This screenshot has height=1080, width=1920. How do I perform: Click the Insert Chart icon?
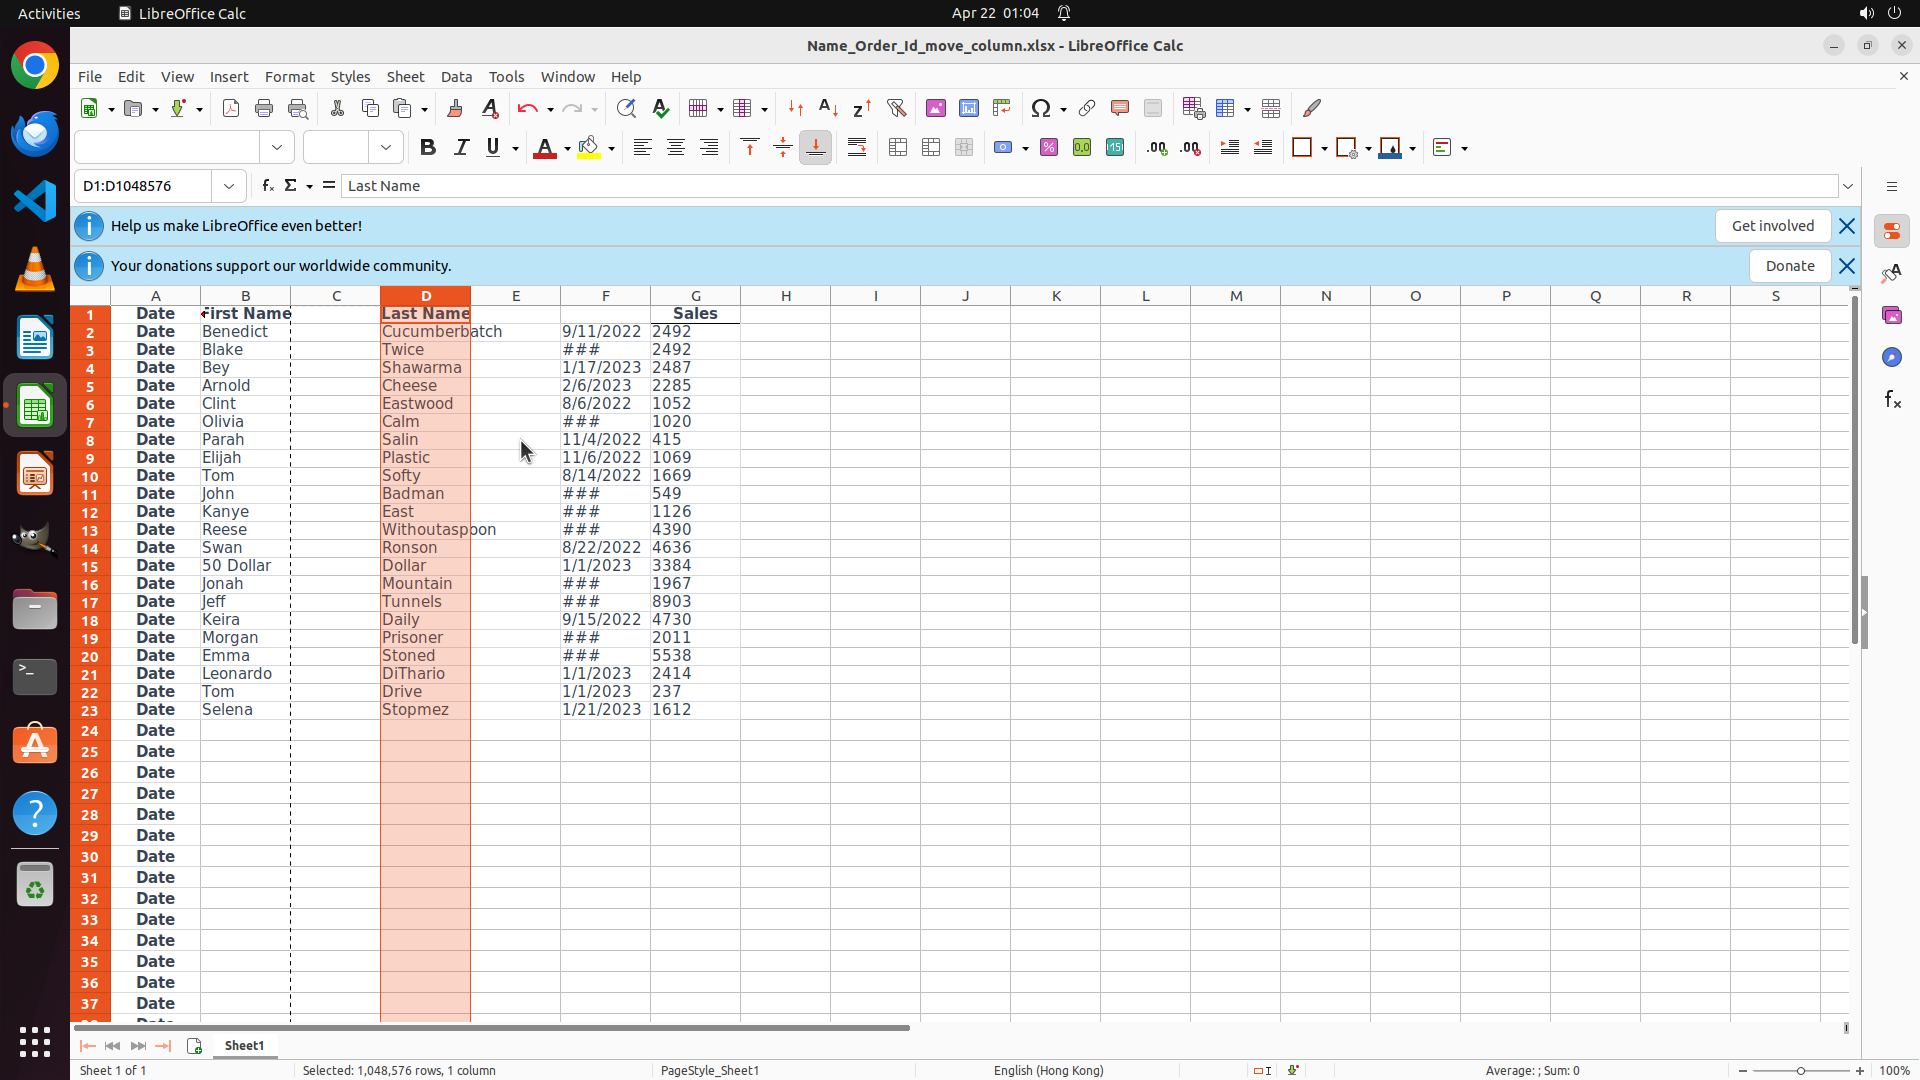968,108
